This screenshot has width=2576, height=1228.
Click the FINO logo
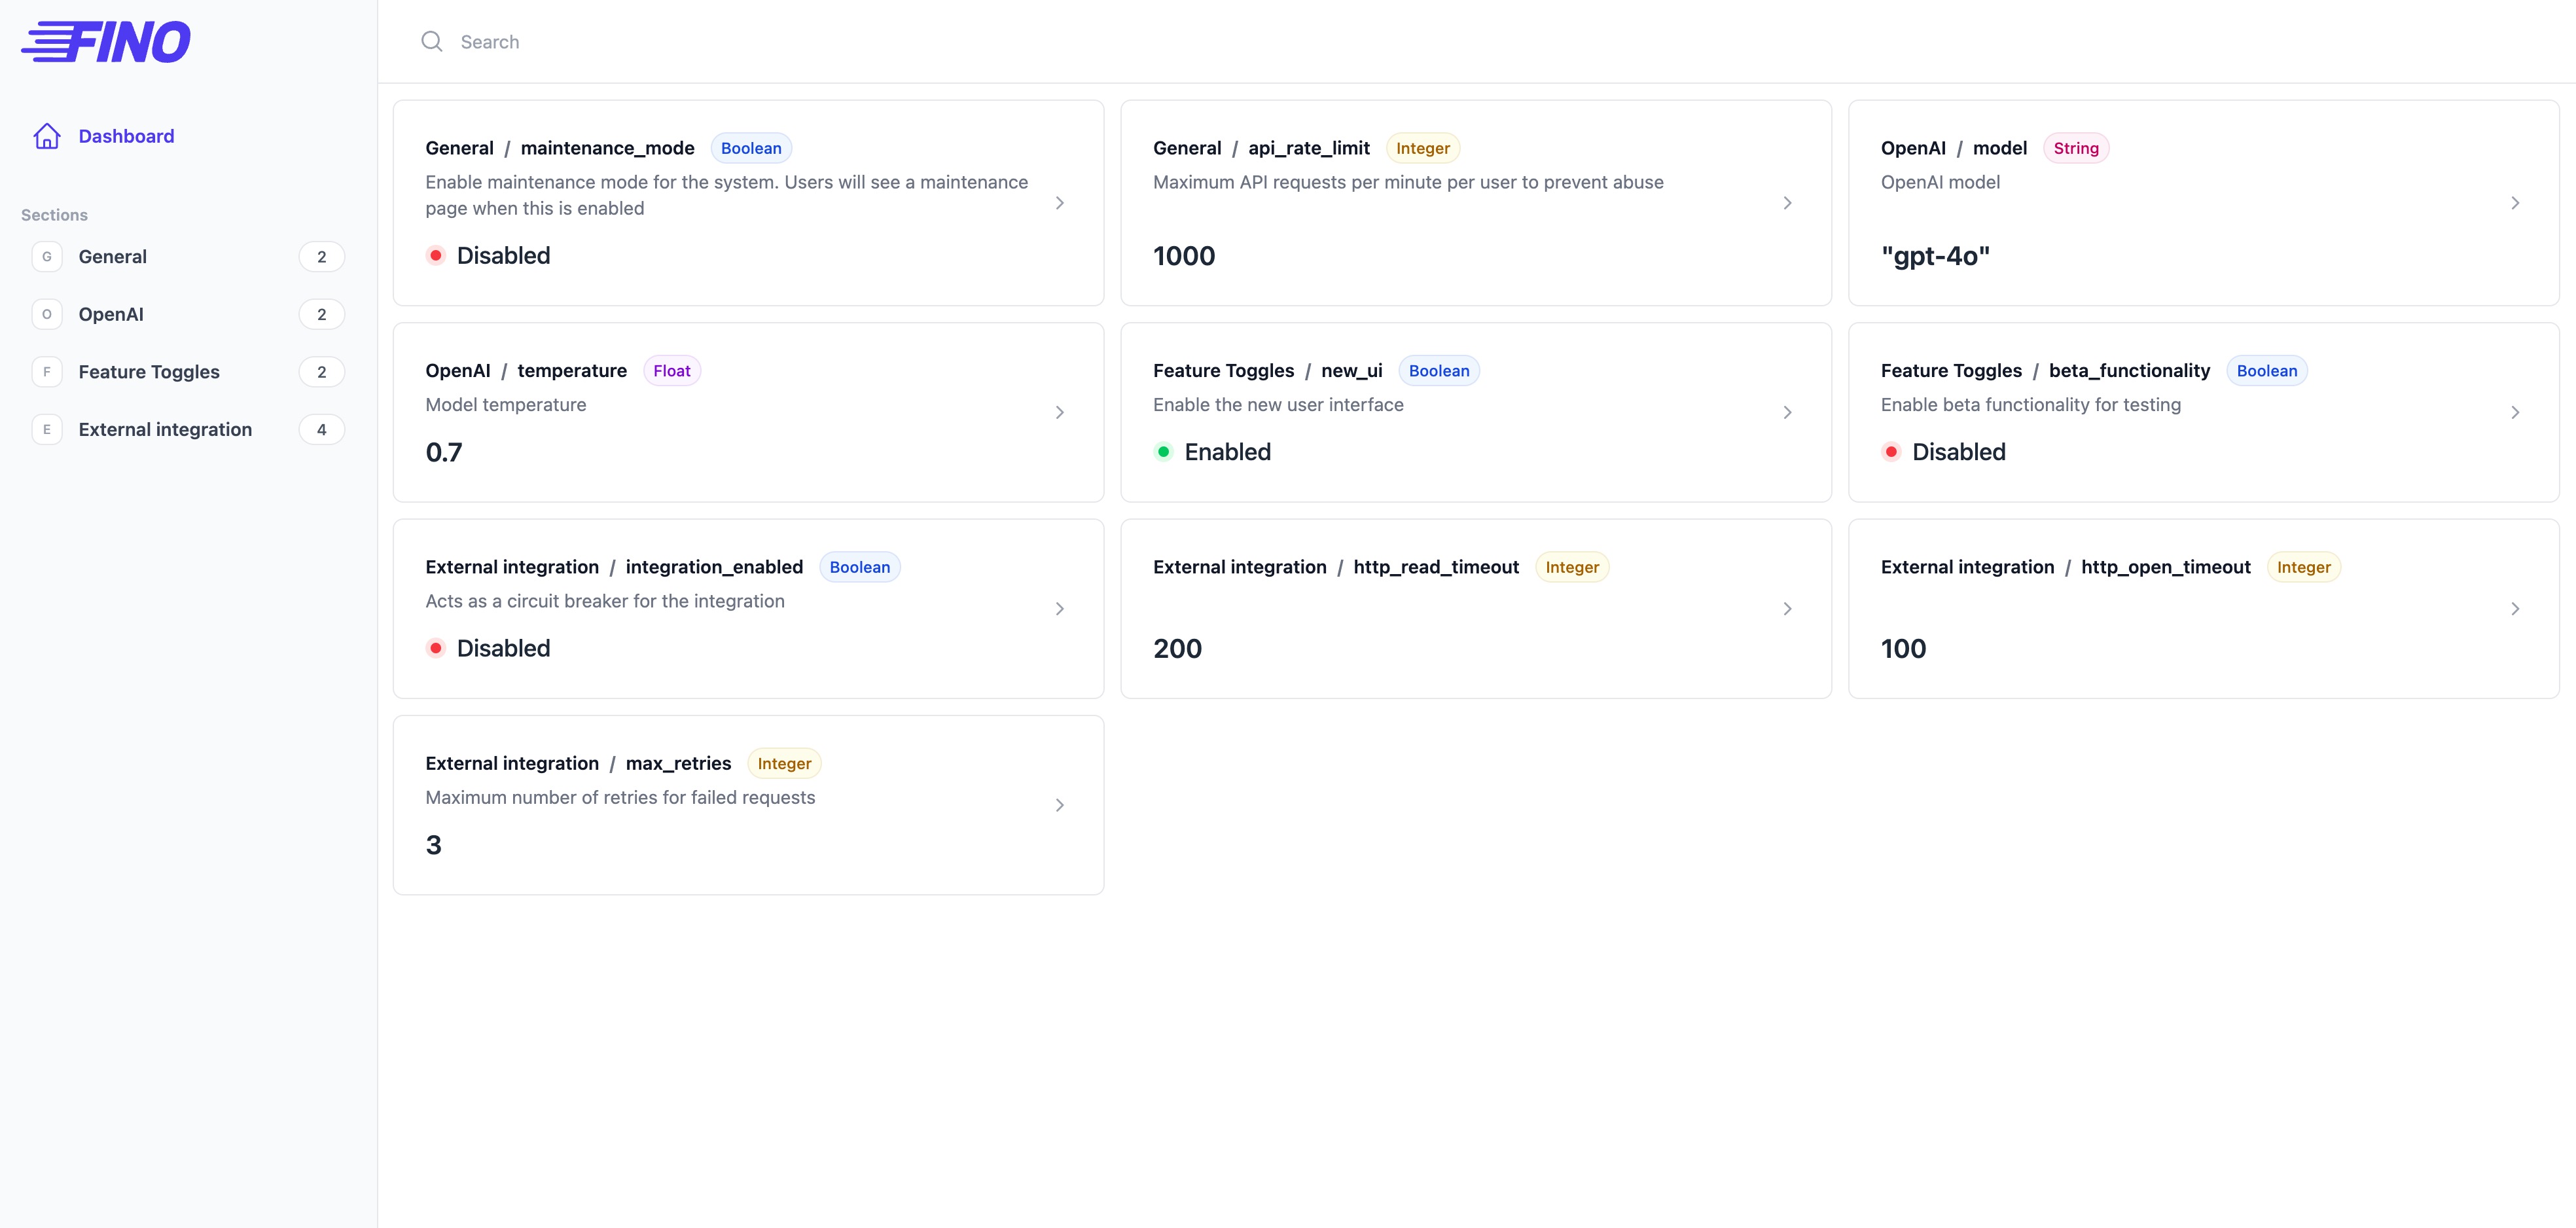point(106,42)
